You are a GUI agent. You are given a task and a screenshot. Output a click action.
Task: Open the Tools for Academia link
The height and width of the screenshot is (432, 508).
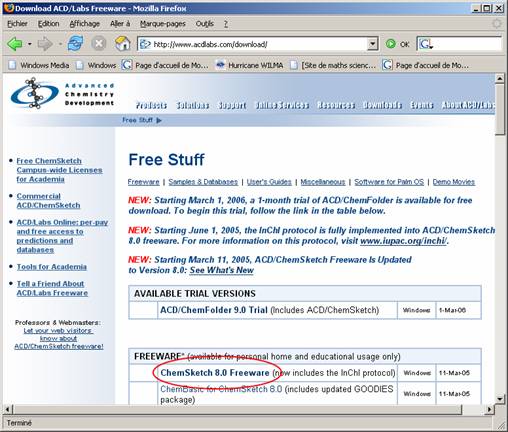coord(52,267)
